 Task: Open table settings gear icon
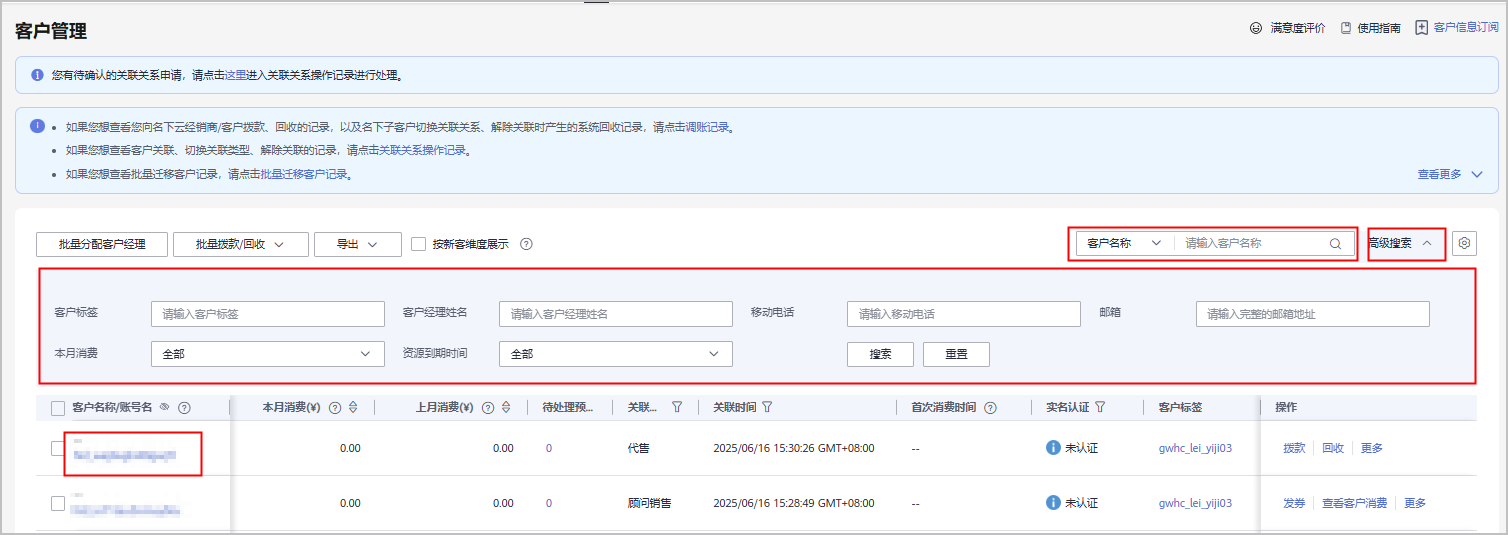coord(1465,243)
